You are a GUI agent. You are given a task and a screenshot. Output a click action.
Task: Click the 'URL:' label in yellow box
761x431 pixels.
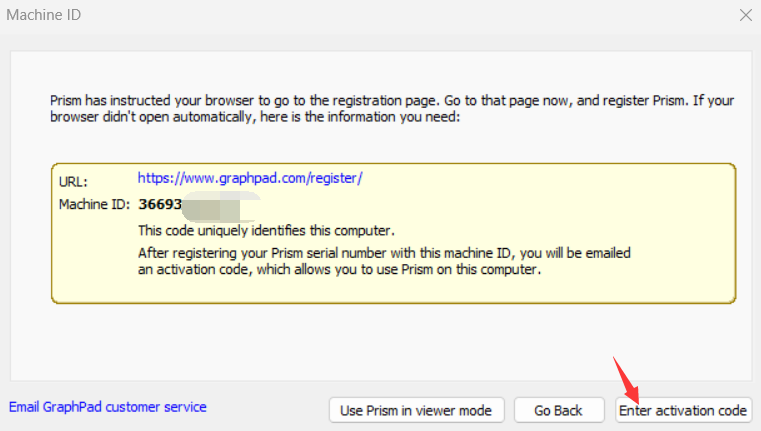pyautogui.click(x=73, y=182)
